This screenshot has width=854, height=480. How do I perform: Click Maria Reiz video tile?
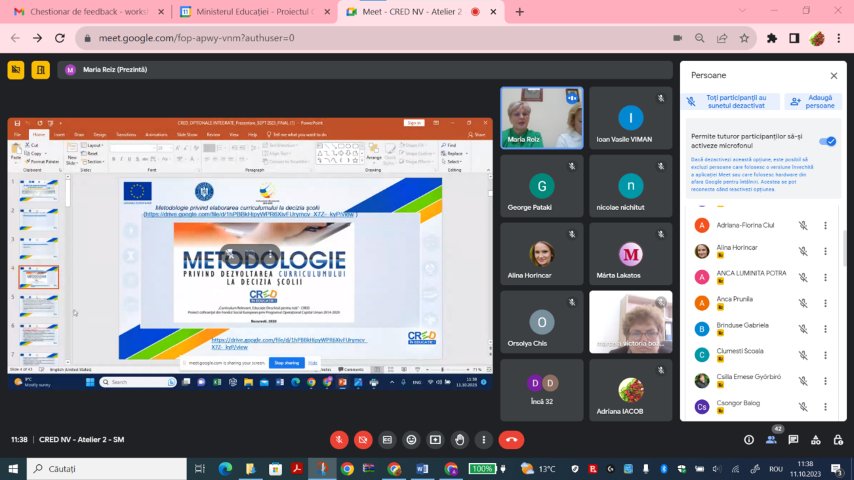pyautogui.click(x=541, y=117)
